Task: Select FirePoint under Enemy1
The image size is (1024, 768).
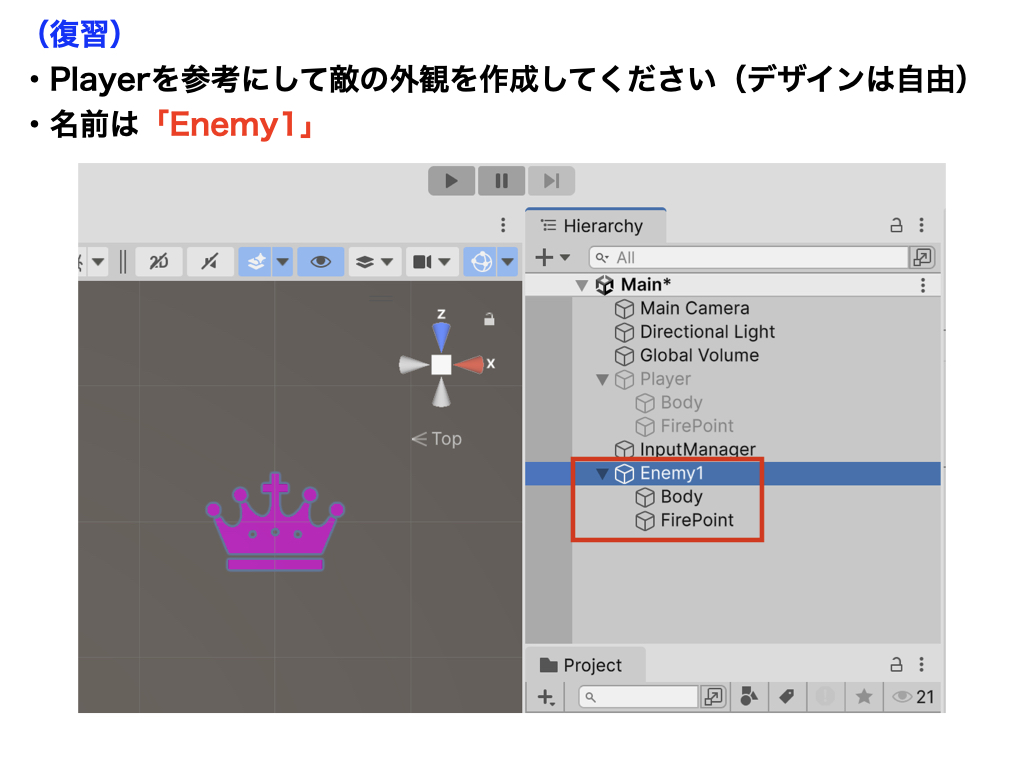Action: [x=697, y=520]
